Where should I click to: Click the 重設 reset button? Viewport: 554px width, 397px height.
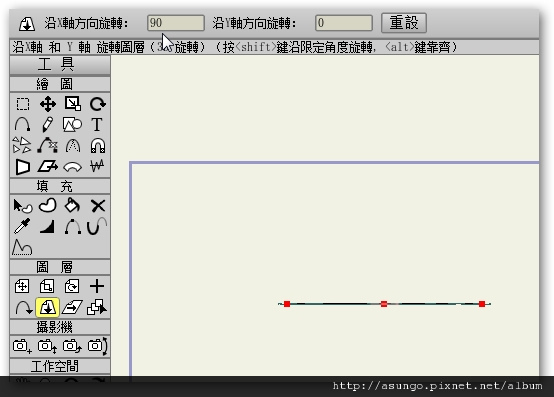click(x=404, y=23)
